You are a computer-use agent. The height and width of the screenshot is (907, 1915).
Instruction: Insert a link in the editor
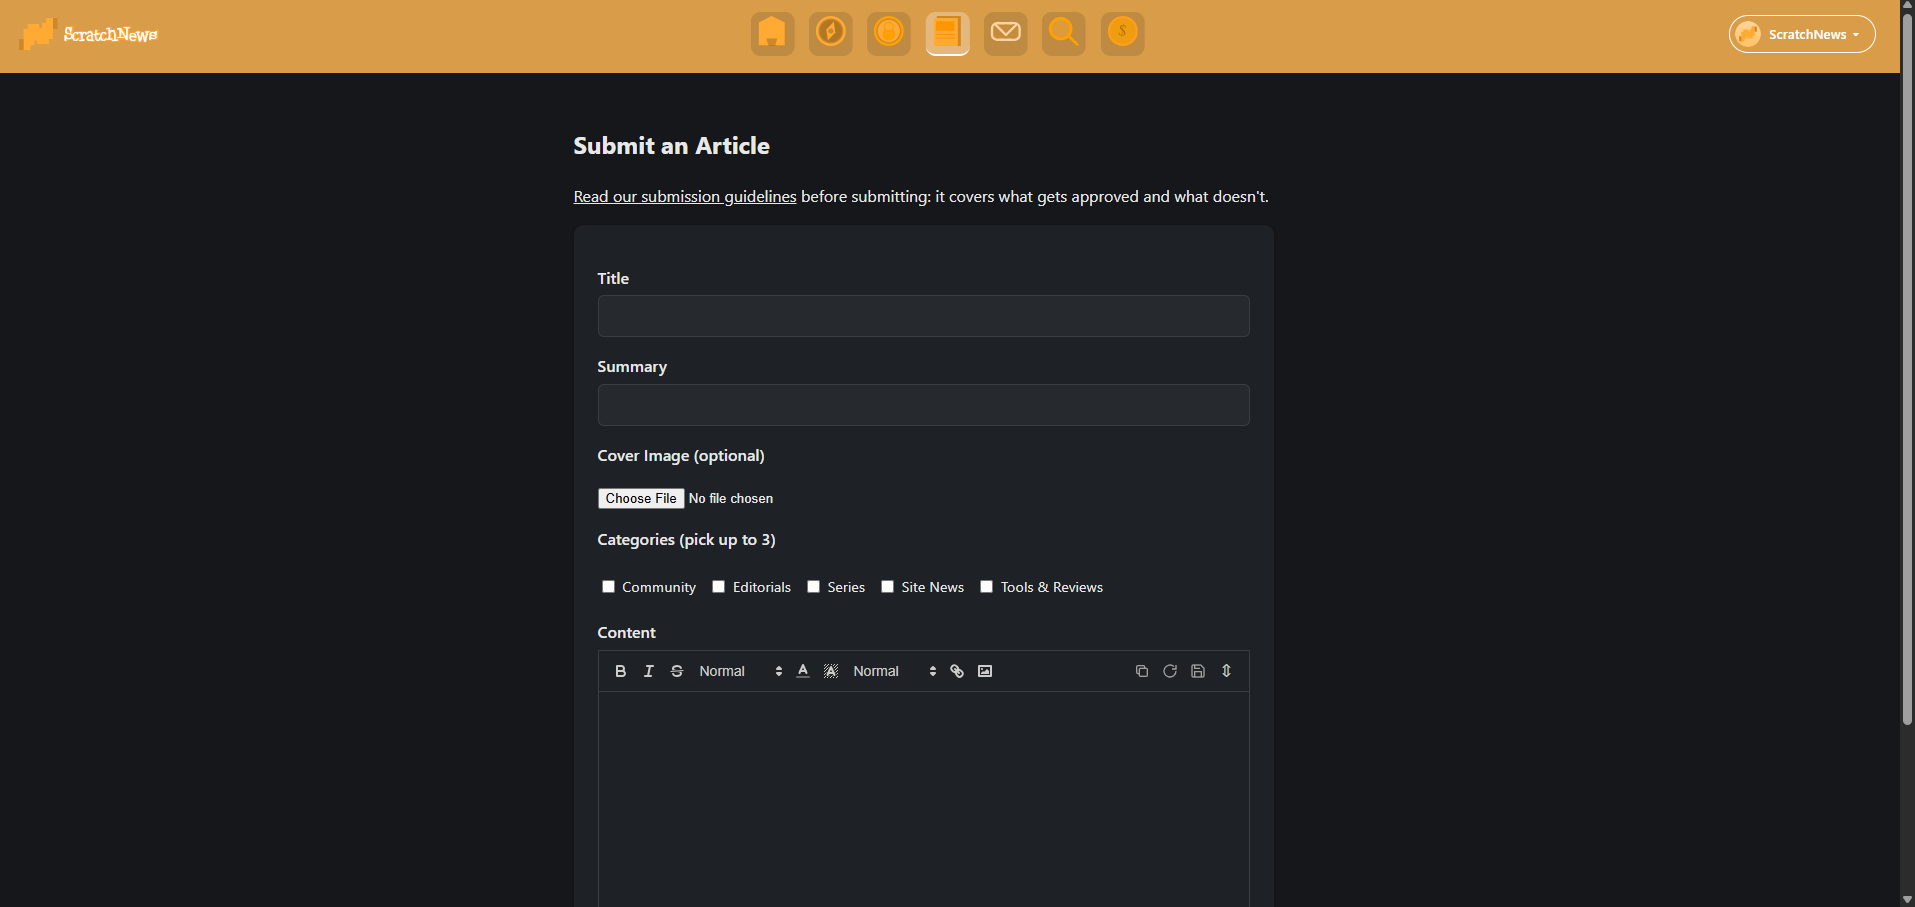[957, 671]
